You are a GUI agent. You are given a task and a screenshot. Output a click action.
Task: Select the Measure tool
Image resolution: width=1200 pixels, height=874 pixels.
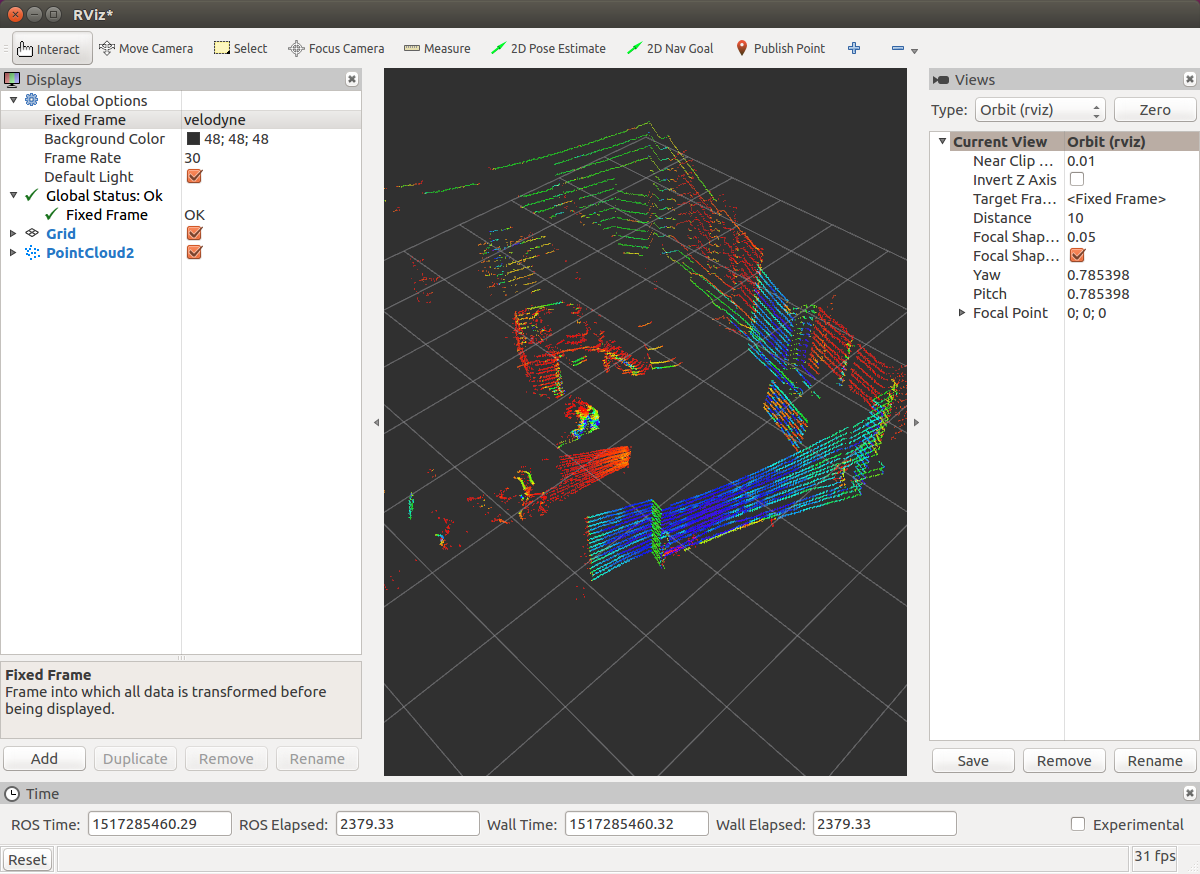click(437, 47)
